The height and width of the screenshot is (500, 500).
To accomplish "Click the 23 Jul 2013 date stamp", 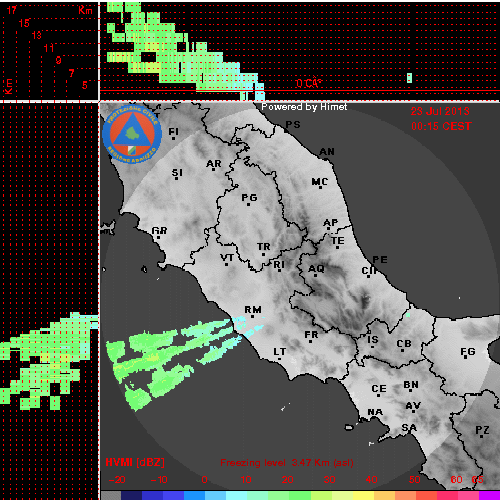I will pos(440,111).
